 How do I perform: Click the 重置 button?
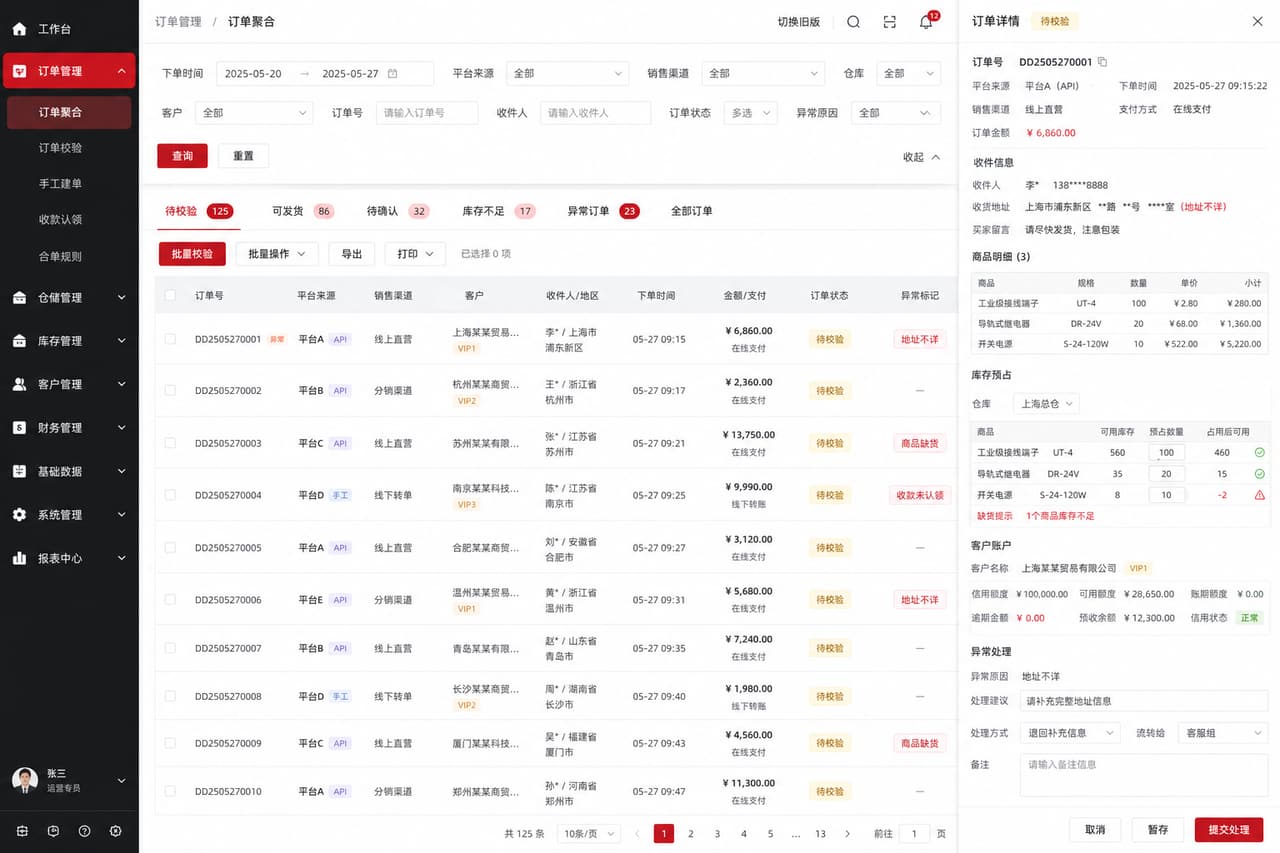point(243,156)
